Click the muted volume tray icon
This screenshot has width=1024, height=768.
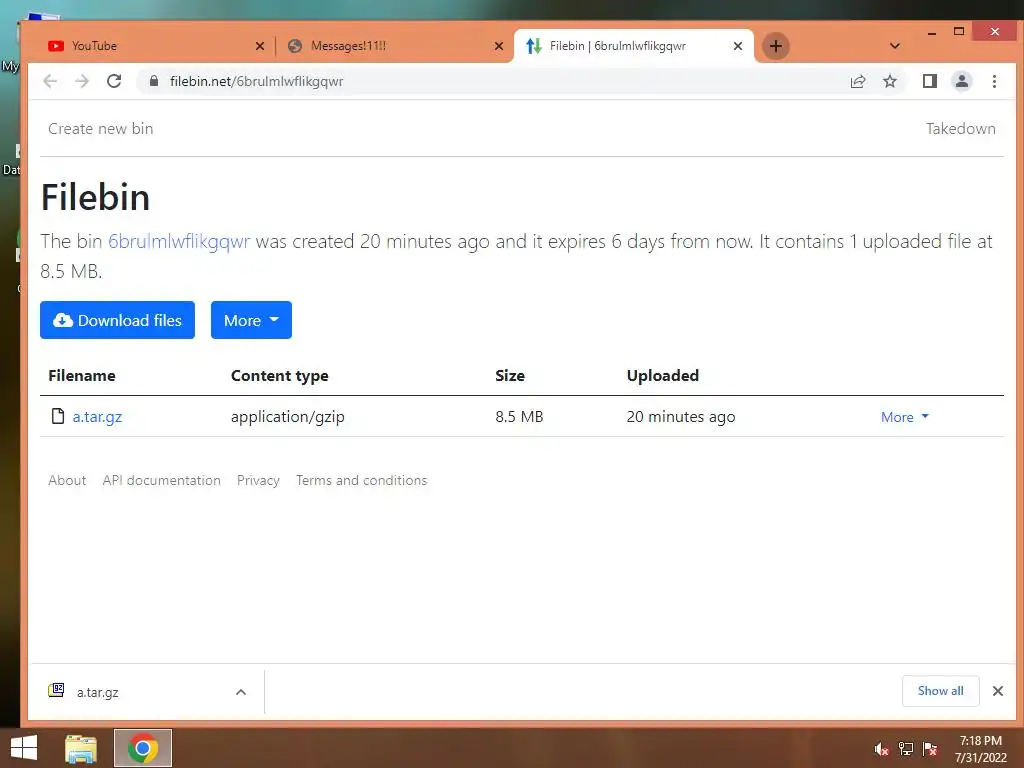tap(881, 749)
